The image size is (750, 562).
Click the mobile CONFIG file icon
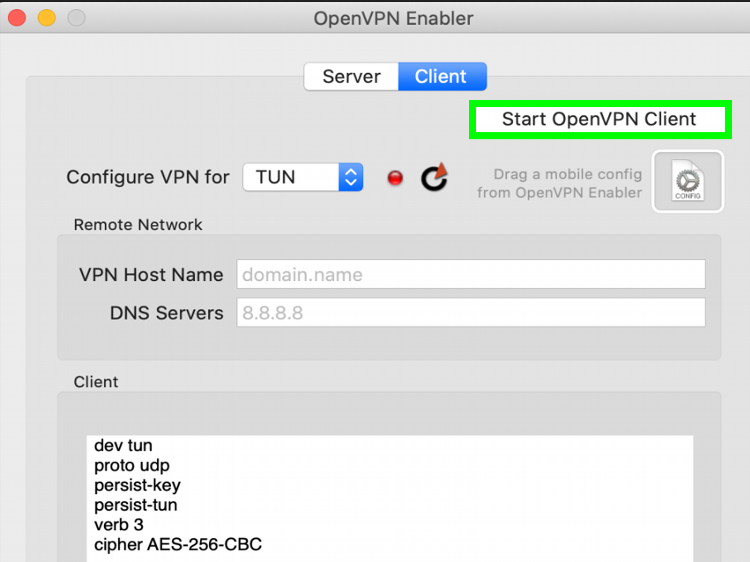click(688, 181)
